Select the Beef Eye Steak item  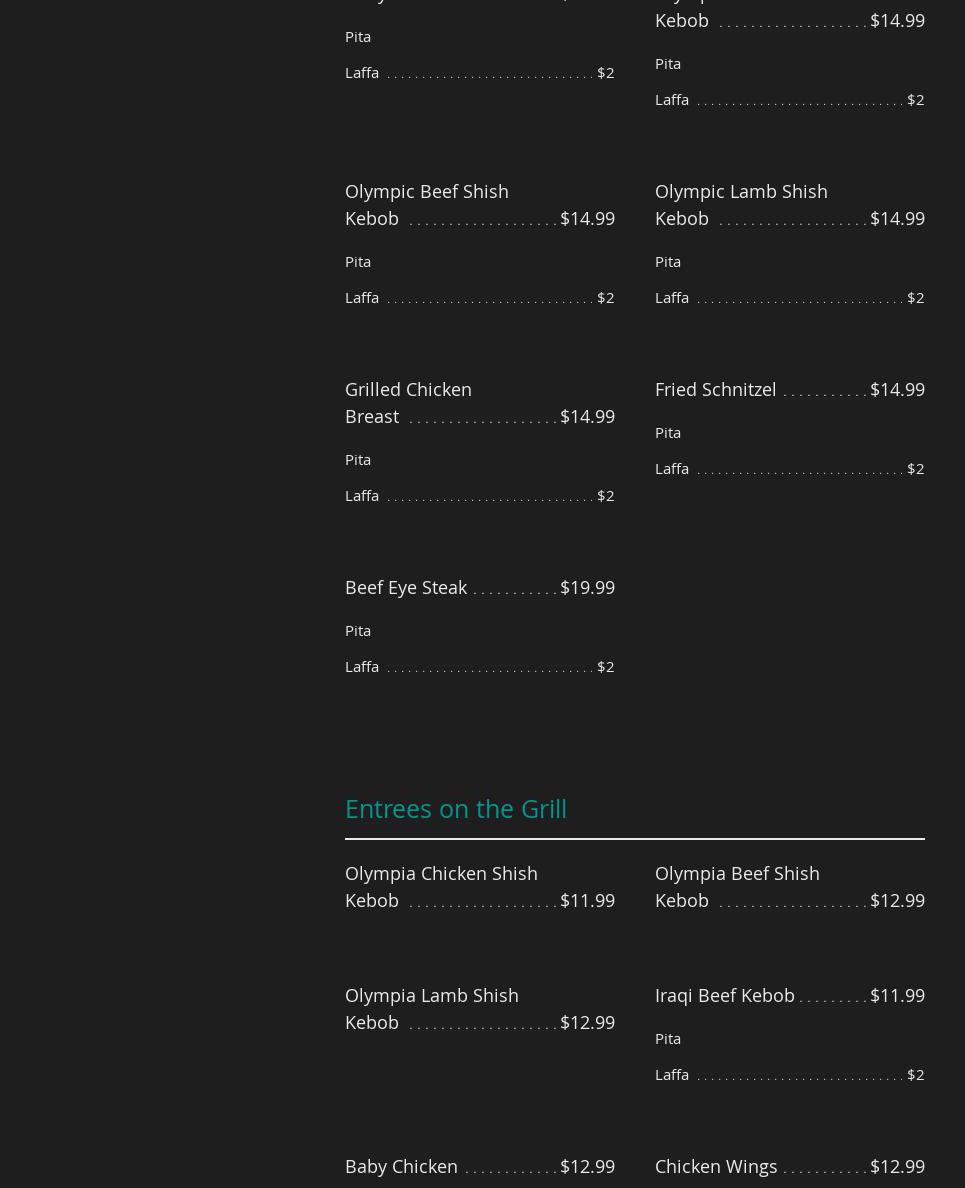pos(406,587)
